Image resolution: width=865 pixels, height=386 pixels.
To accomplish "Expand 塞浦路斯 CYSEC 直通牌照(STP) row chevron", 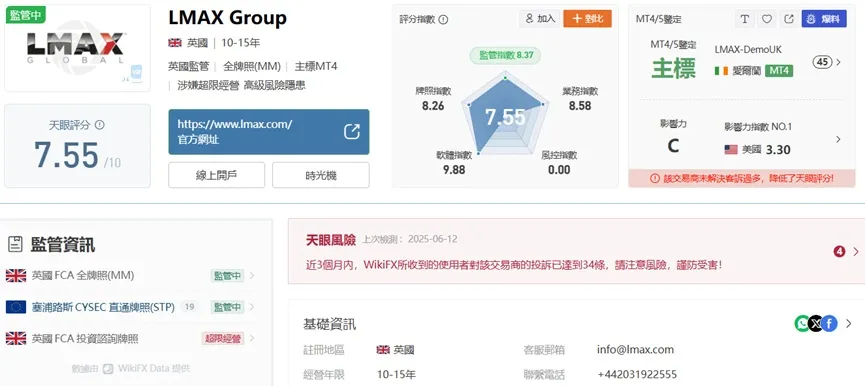I will tap(252, 307).
